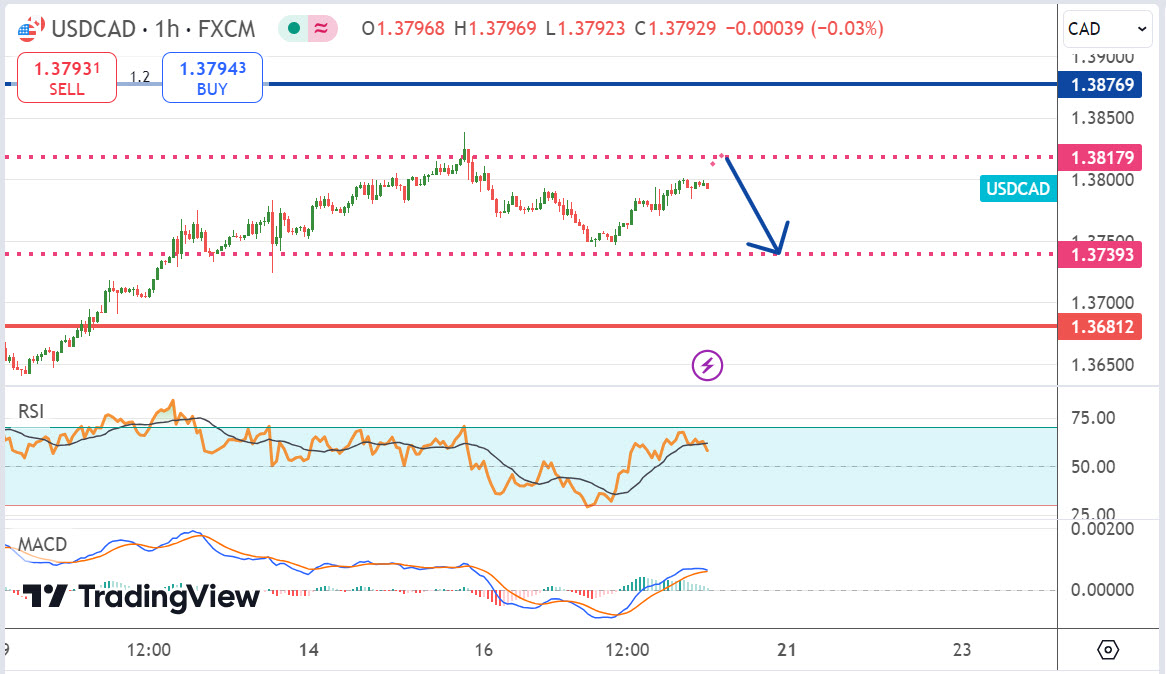1166x674 pixels.
Task: Click the 1.38179 dotted line label
Action: (x=1100, y=157)
